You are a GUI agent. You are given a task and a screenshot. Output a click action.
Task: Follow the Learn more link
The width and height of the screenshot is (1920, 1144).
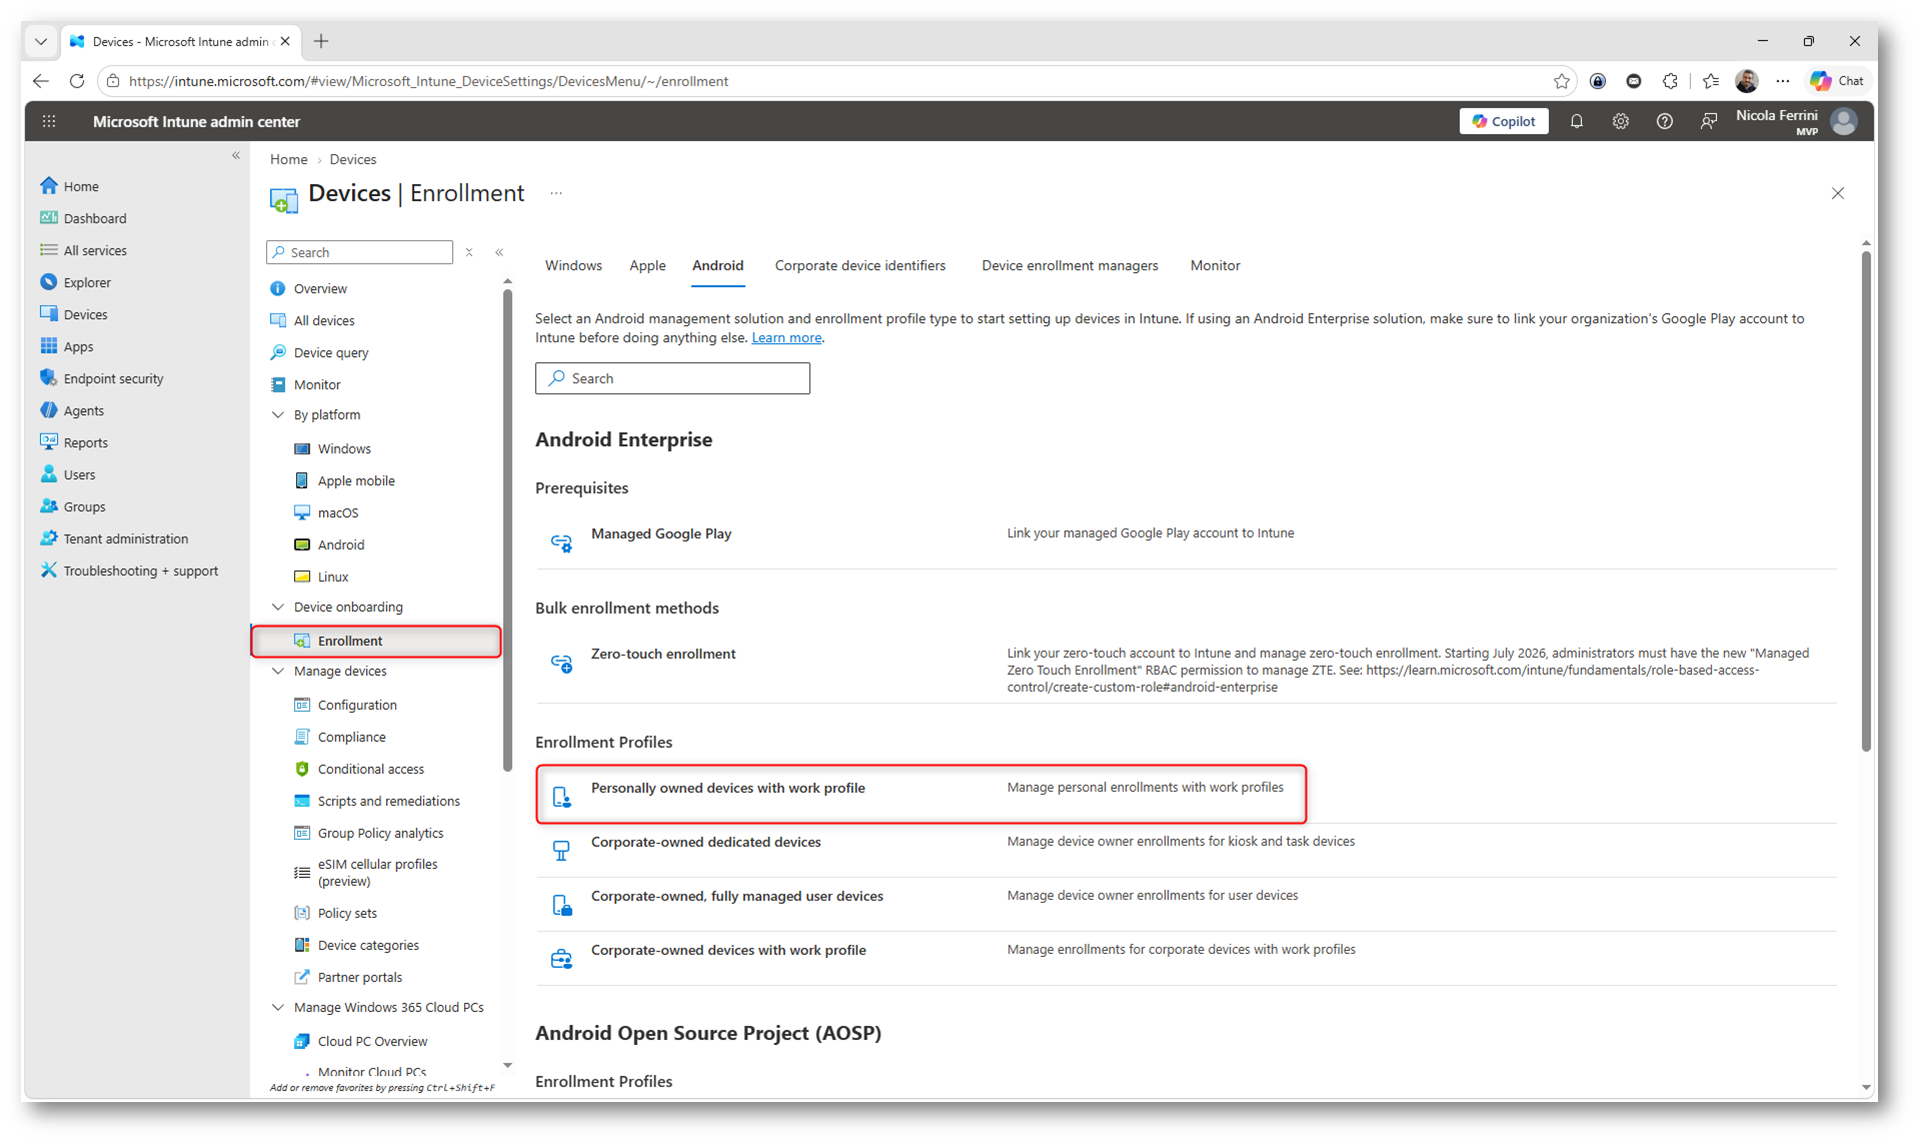click(786, 338)
